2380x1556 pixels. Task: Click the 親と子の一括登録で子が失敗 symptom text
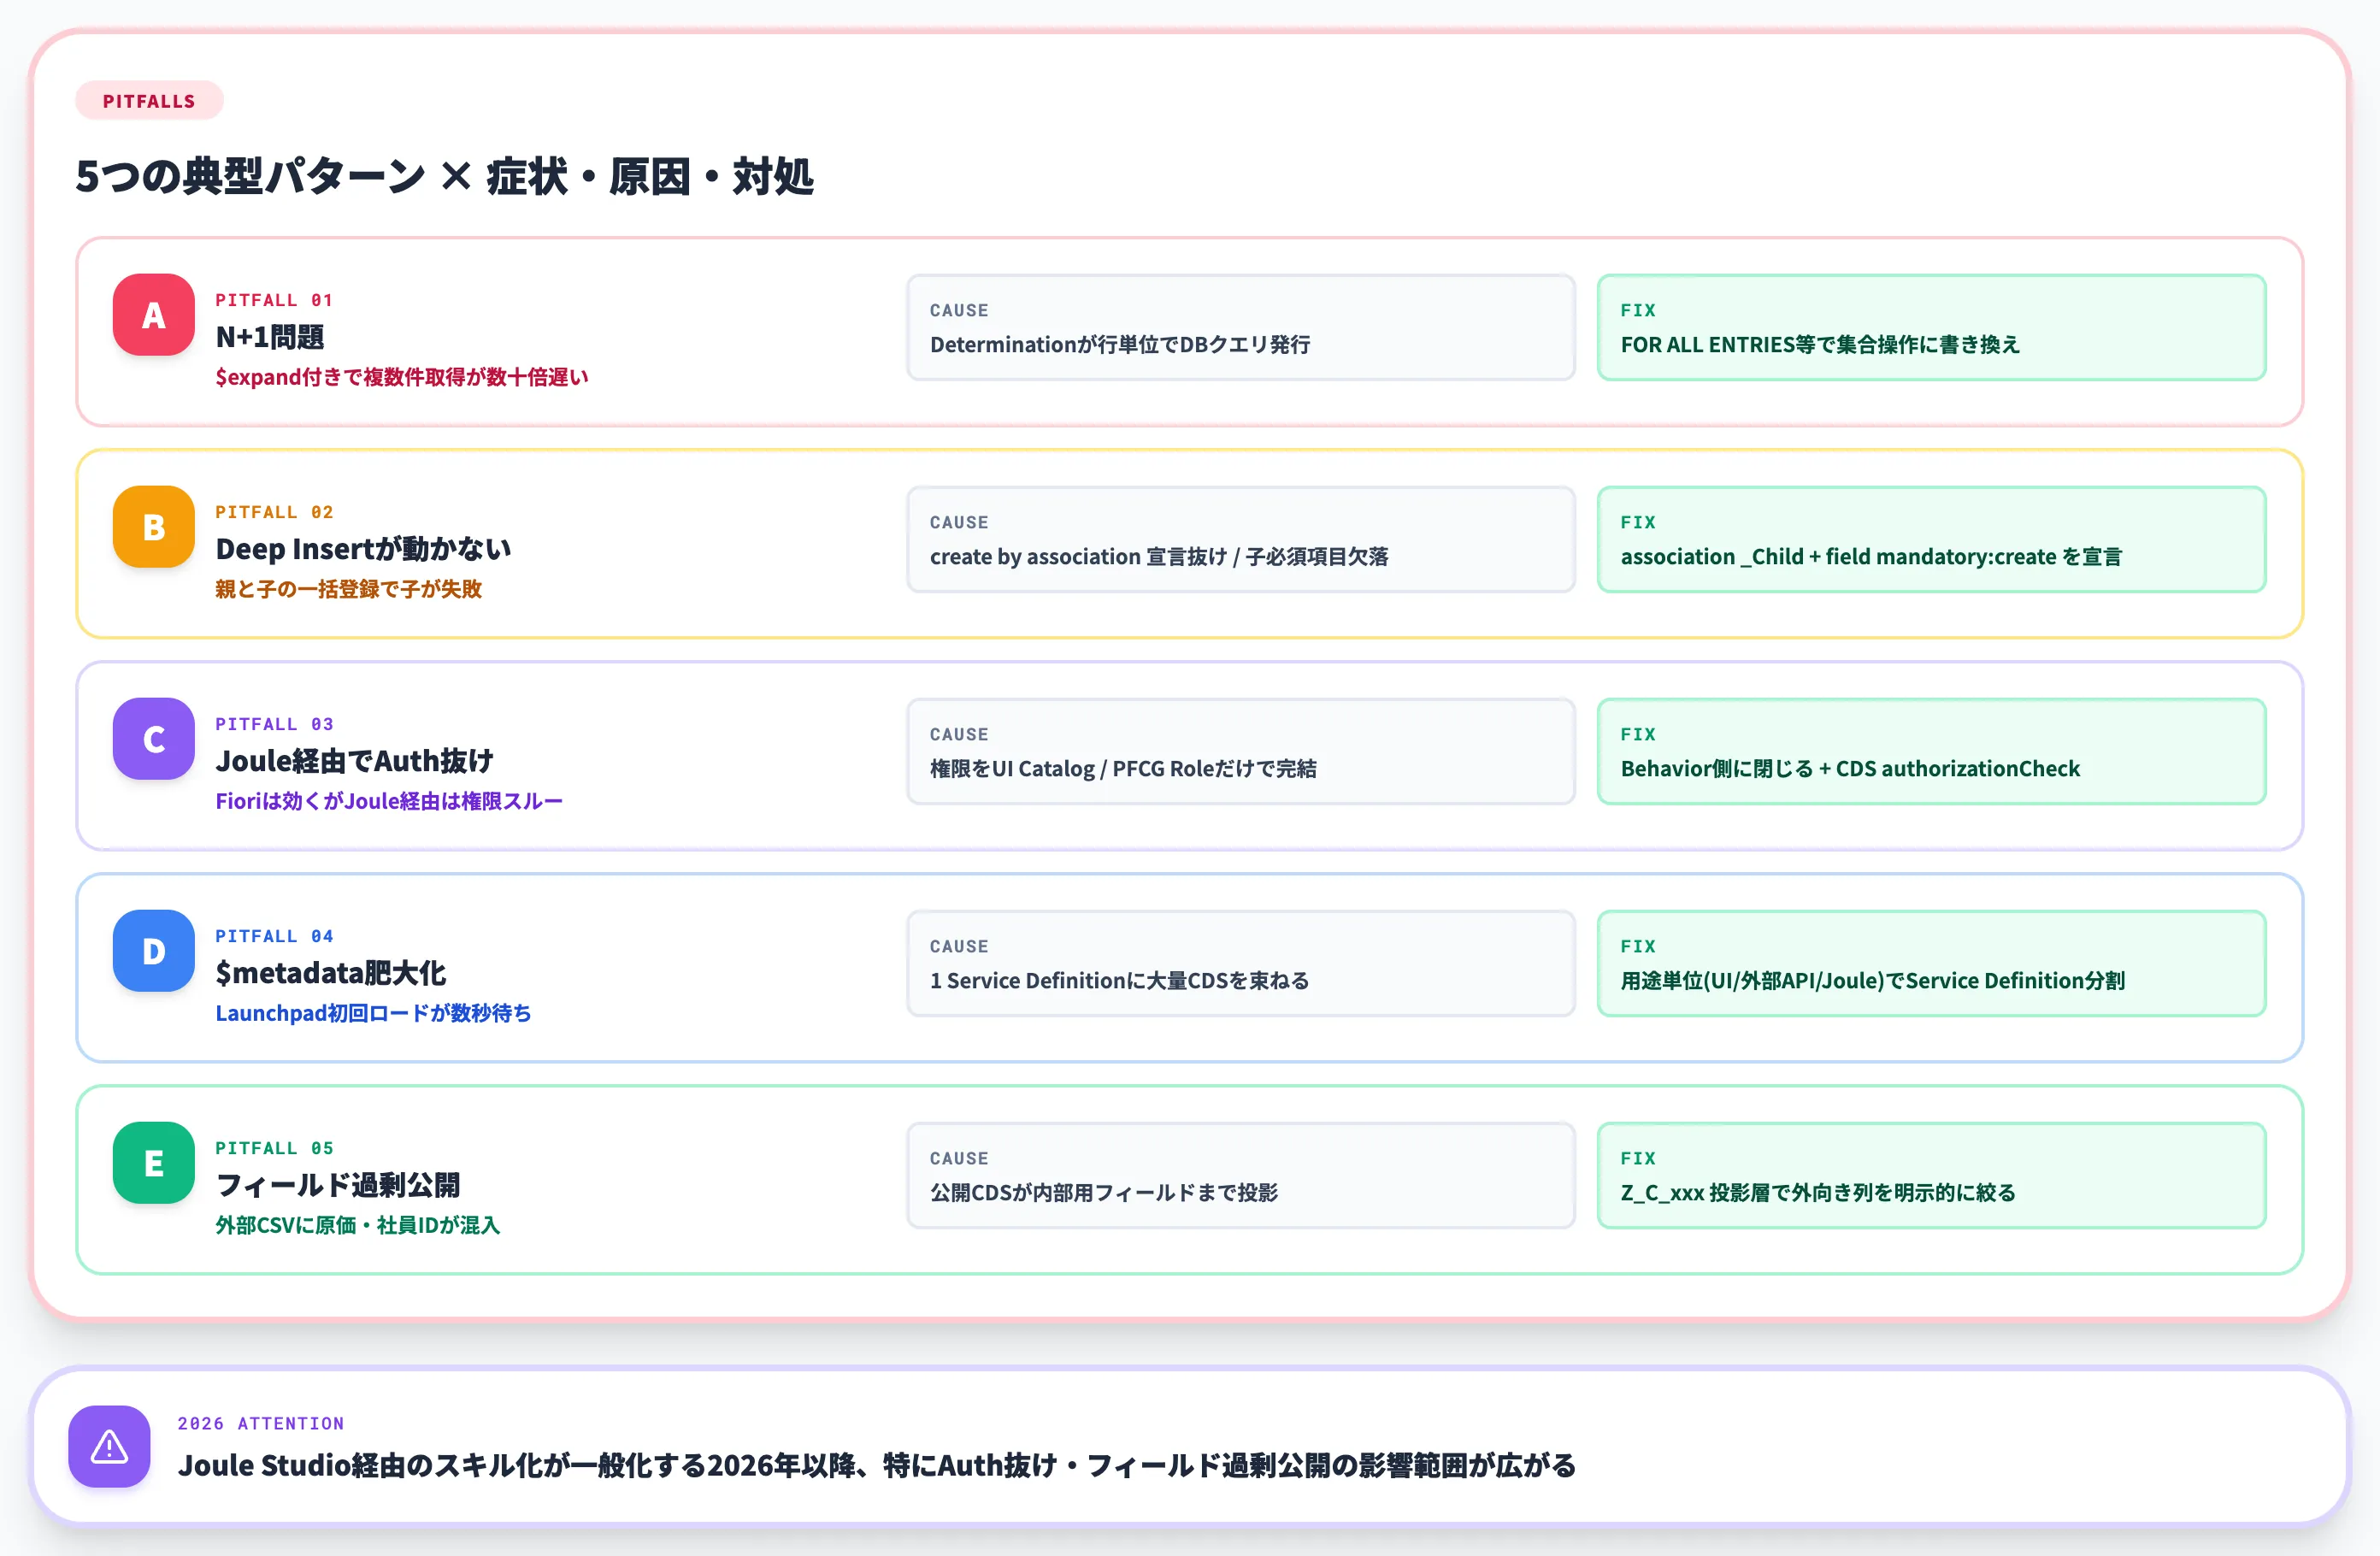(349, 589)
